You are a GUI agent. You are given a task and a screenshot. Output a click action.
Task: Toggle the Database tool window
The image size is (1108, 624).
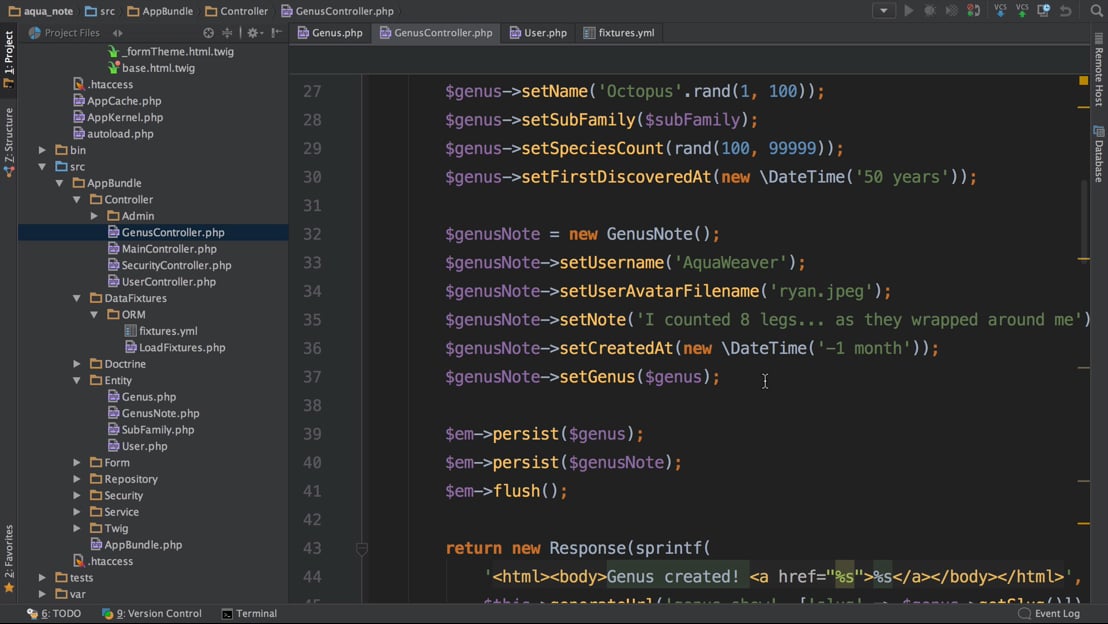(1098, 154)
